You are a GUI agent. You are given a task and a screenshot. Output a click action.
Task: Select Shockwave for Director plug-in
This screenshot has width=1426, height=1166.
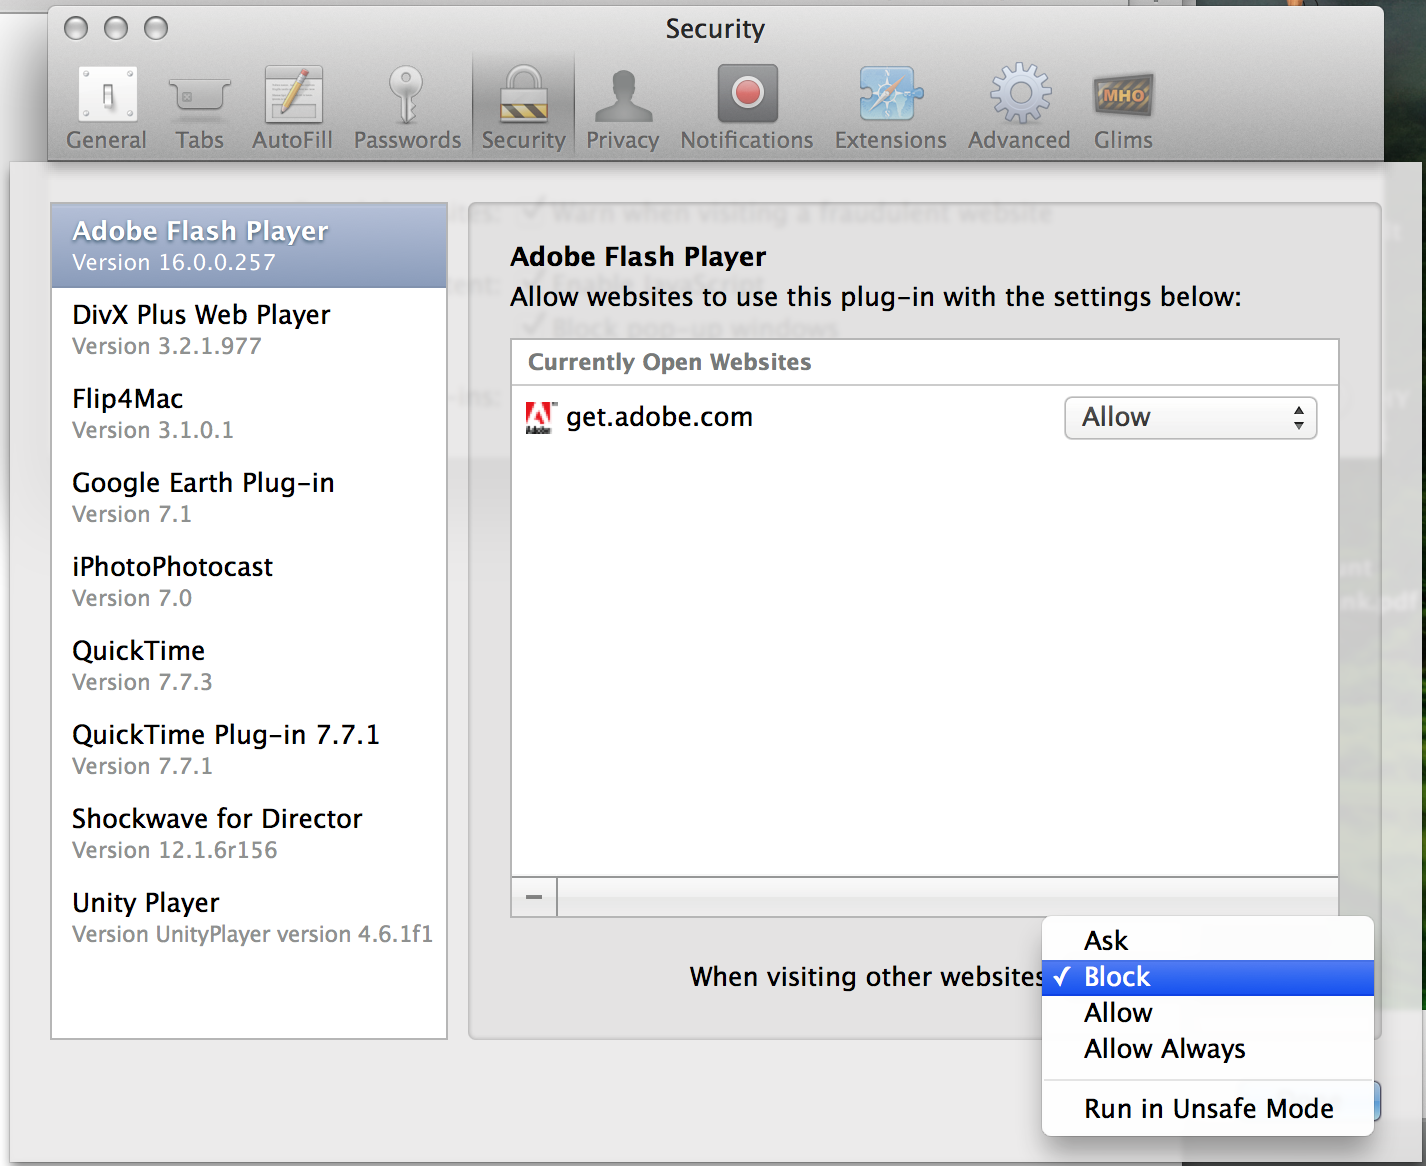coord(249,834)
